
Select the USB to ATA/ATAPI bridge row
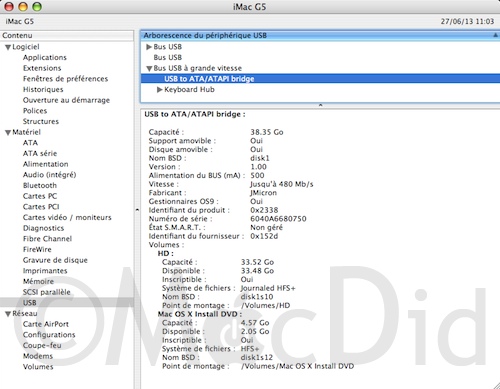coord(320,79)
